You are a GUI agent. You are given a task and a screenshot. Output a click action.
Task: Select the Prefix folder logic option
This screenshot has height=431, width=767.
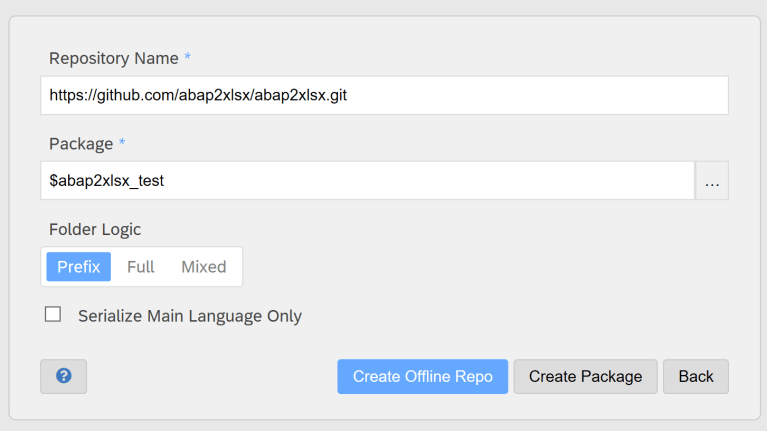point(78,267)
